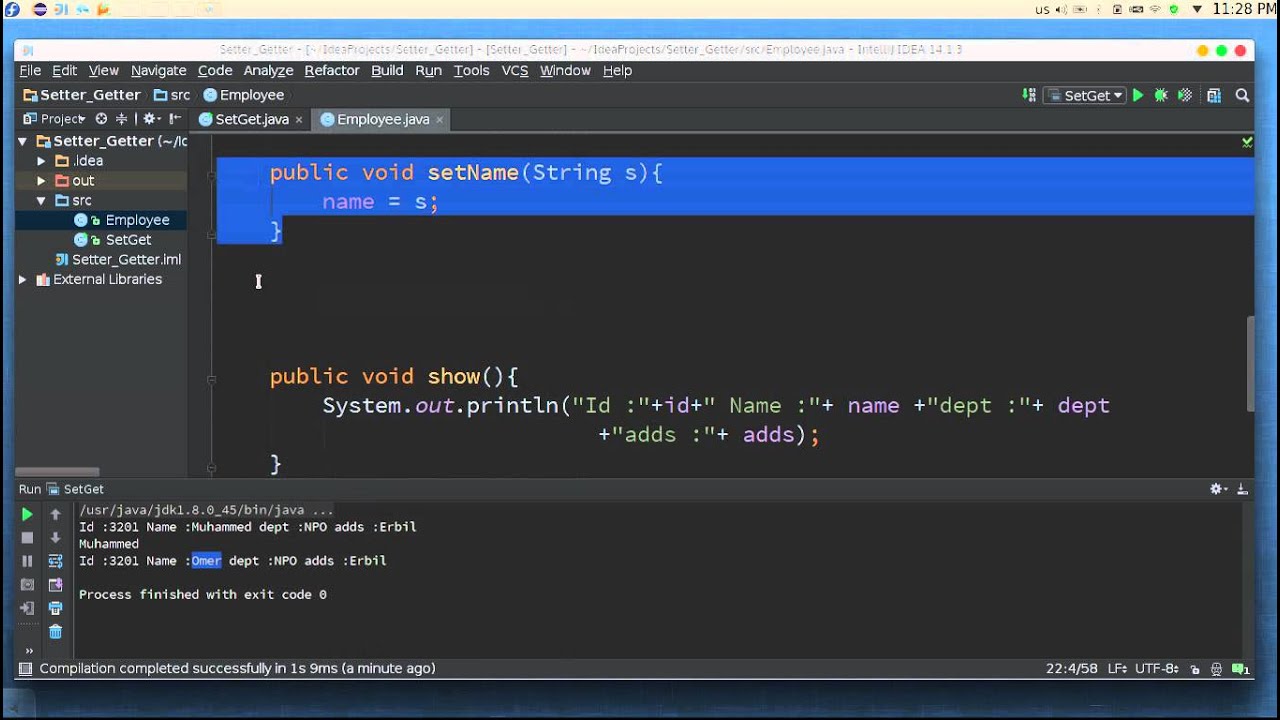
Task: Click collapse all icon in Project panel
Action: [x=122, y=119]
